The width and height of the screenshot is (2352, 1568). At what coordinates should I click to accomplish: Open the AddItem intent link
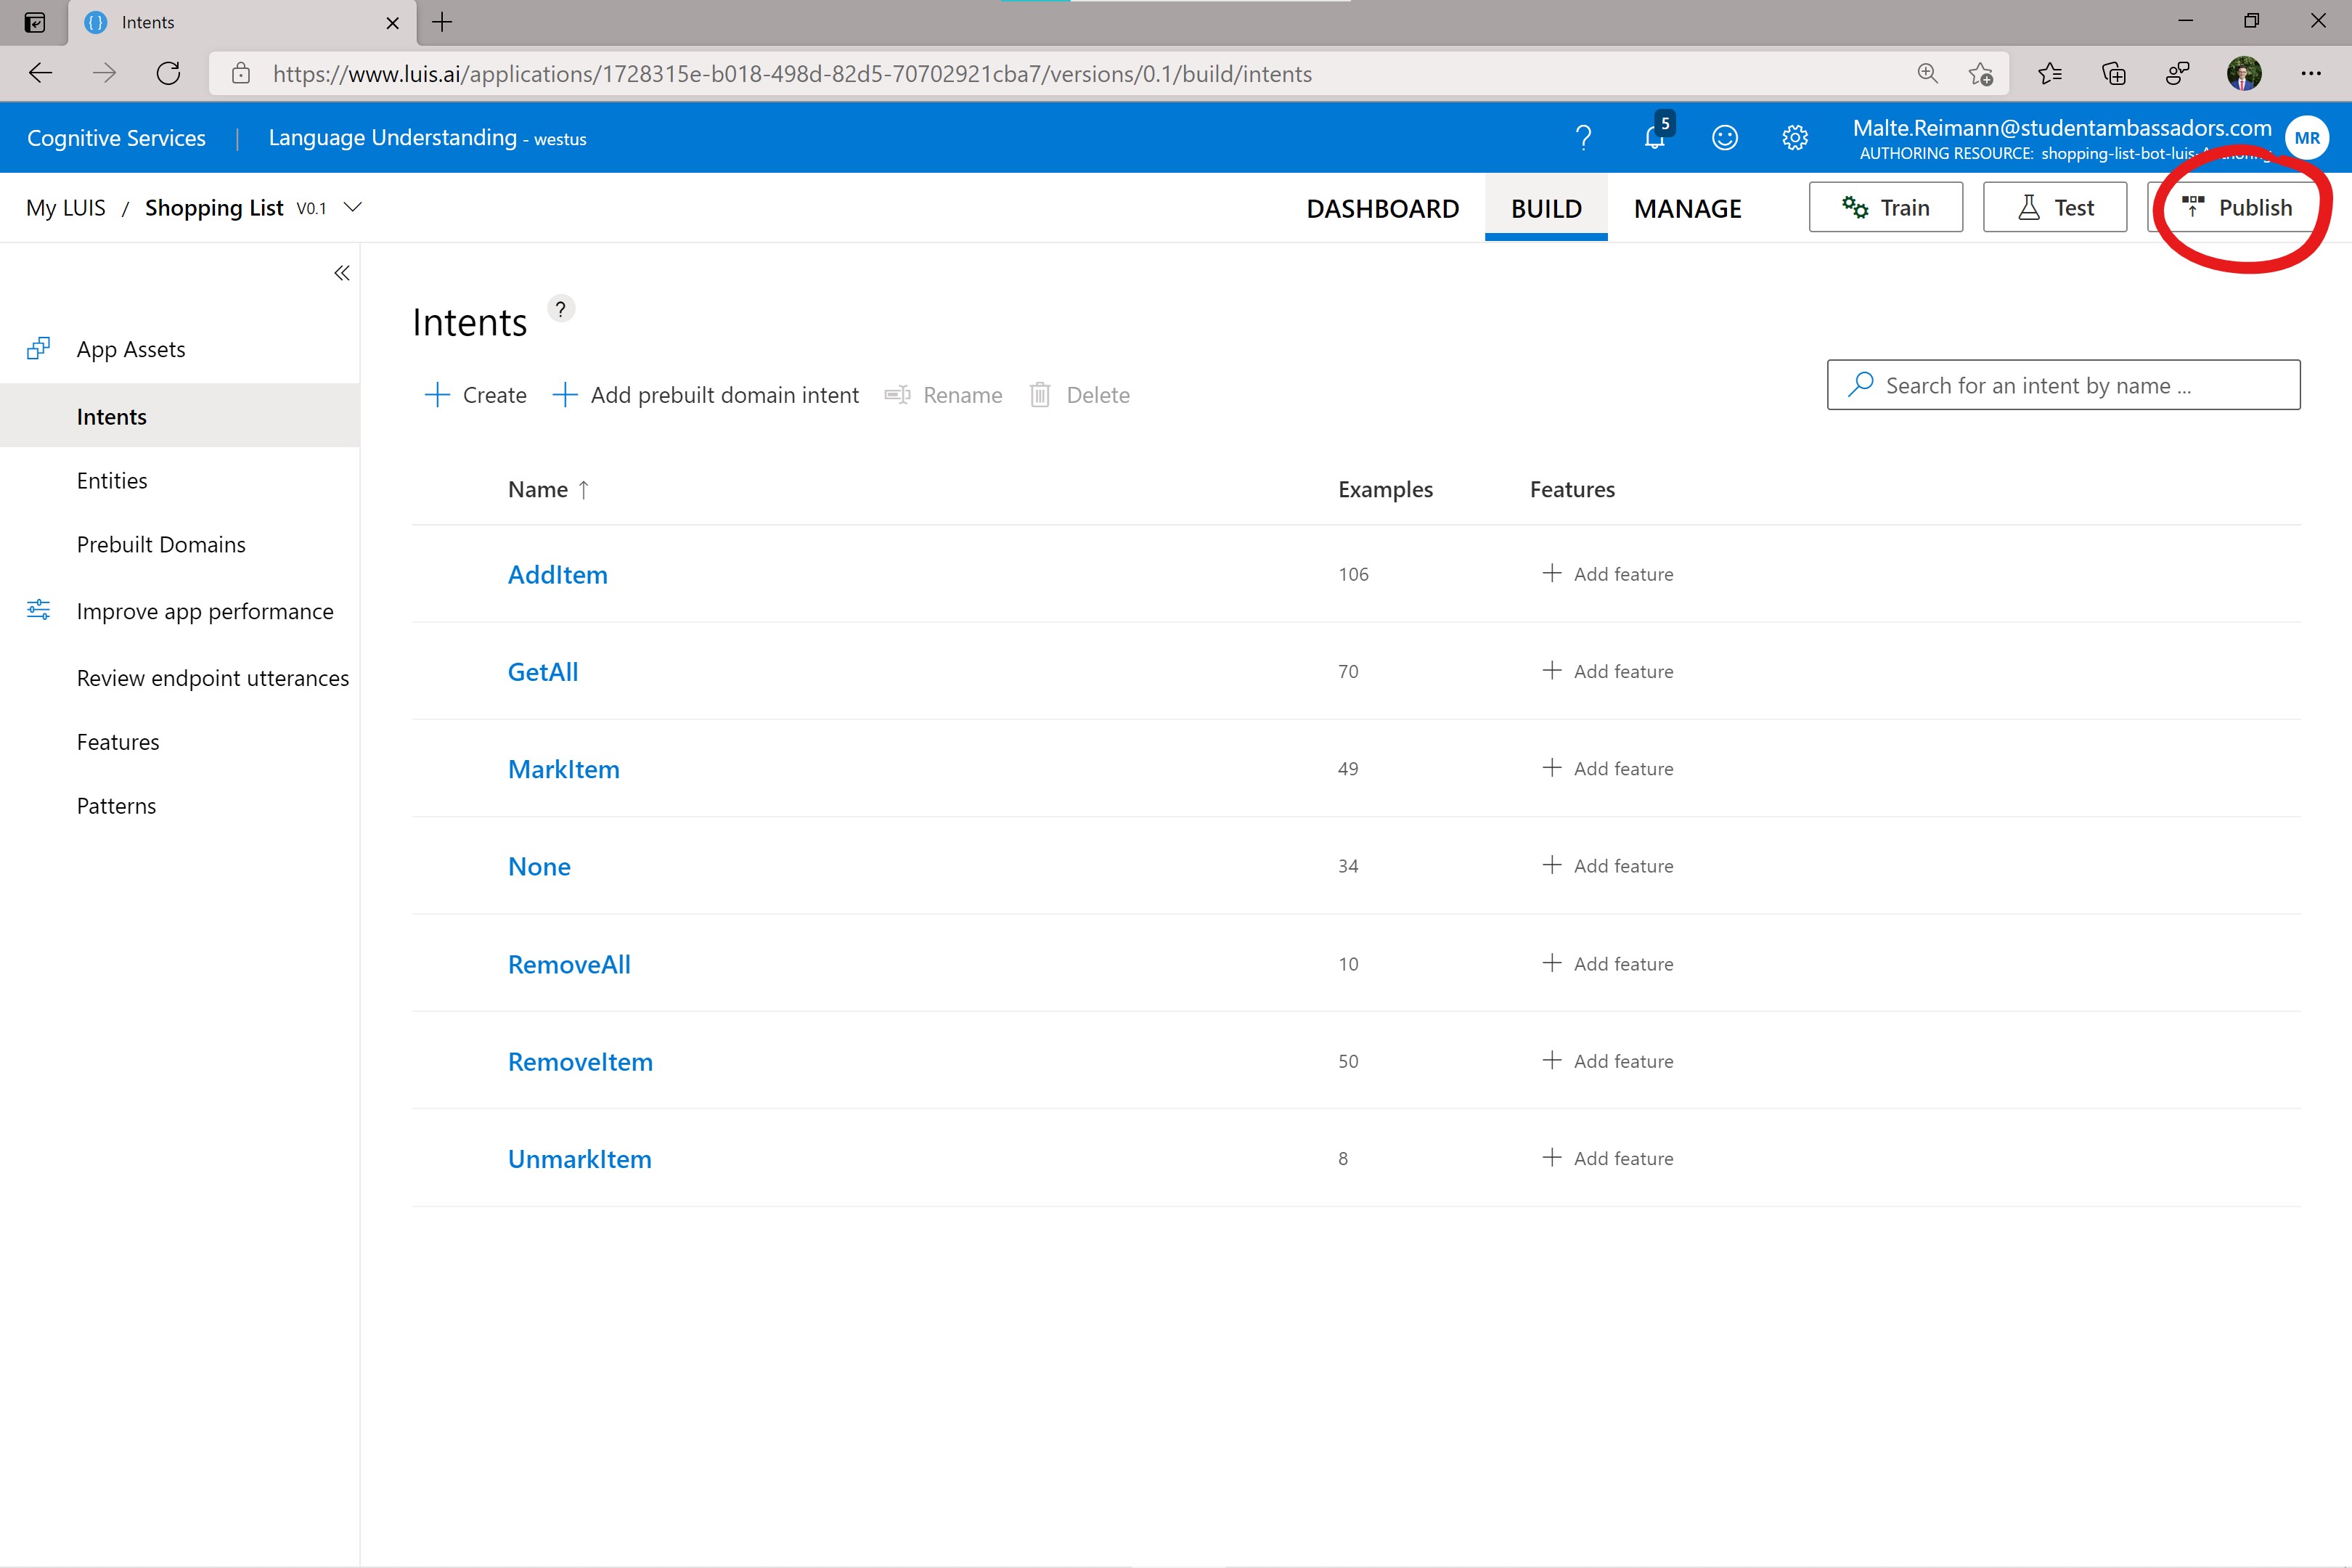(x=557, y=574)
